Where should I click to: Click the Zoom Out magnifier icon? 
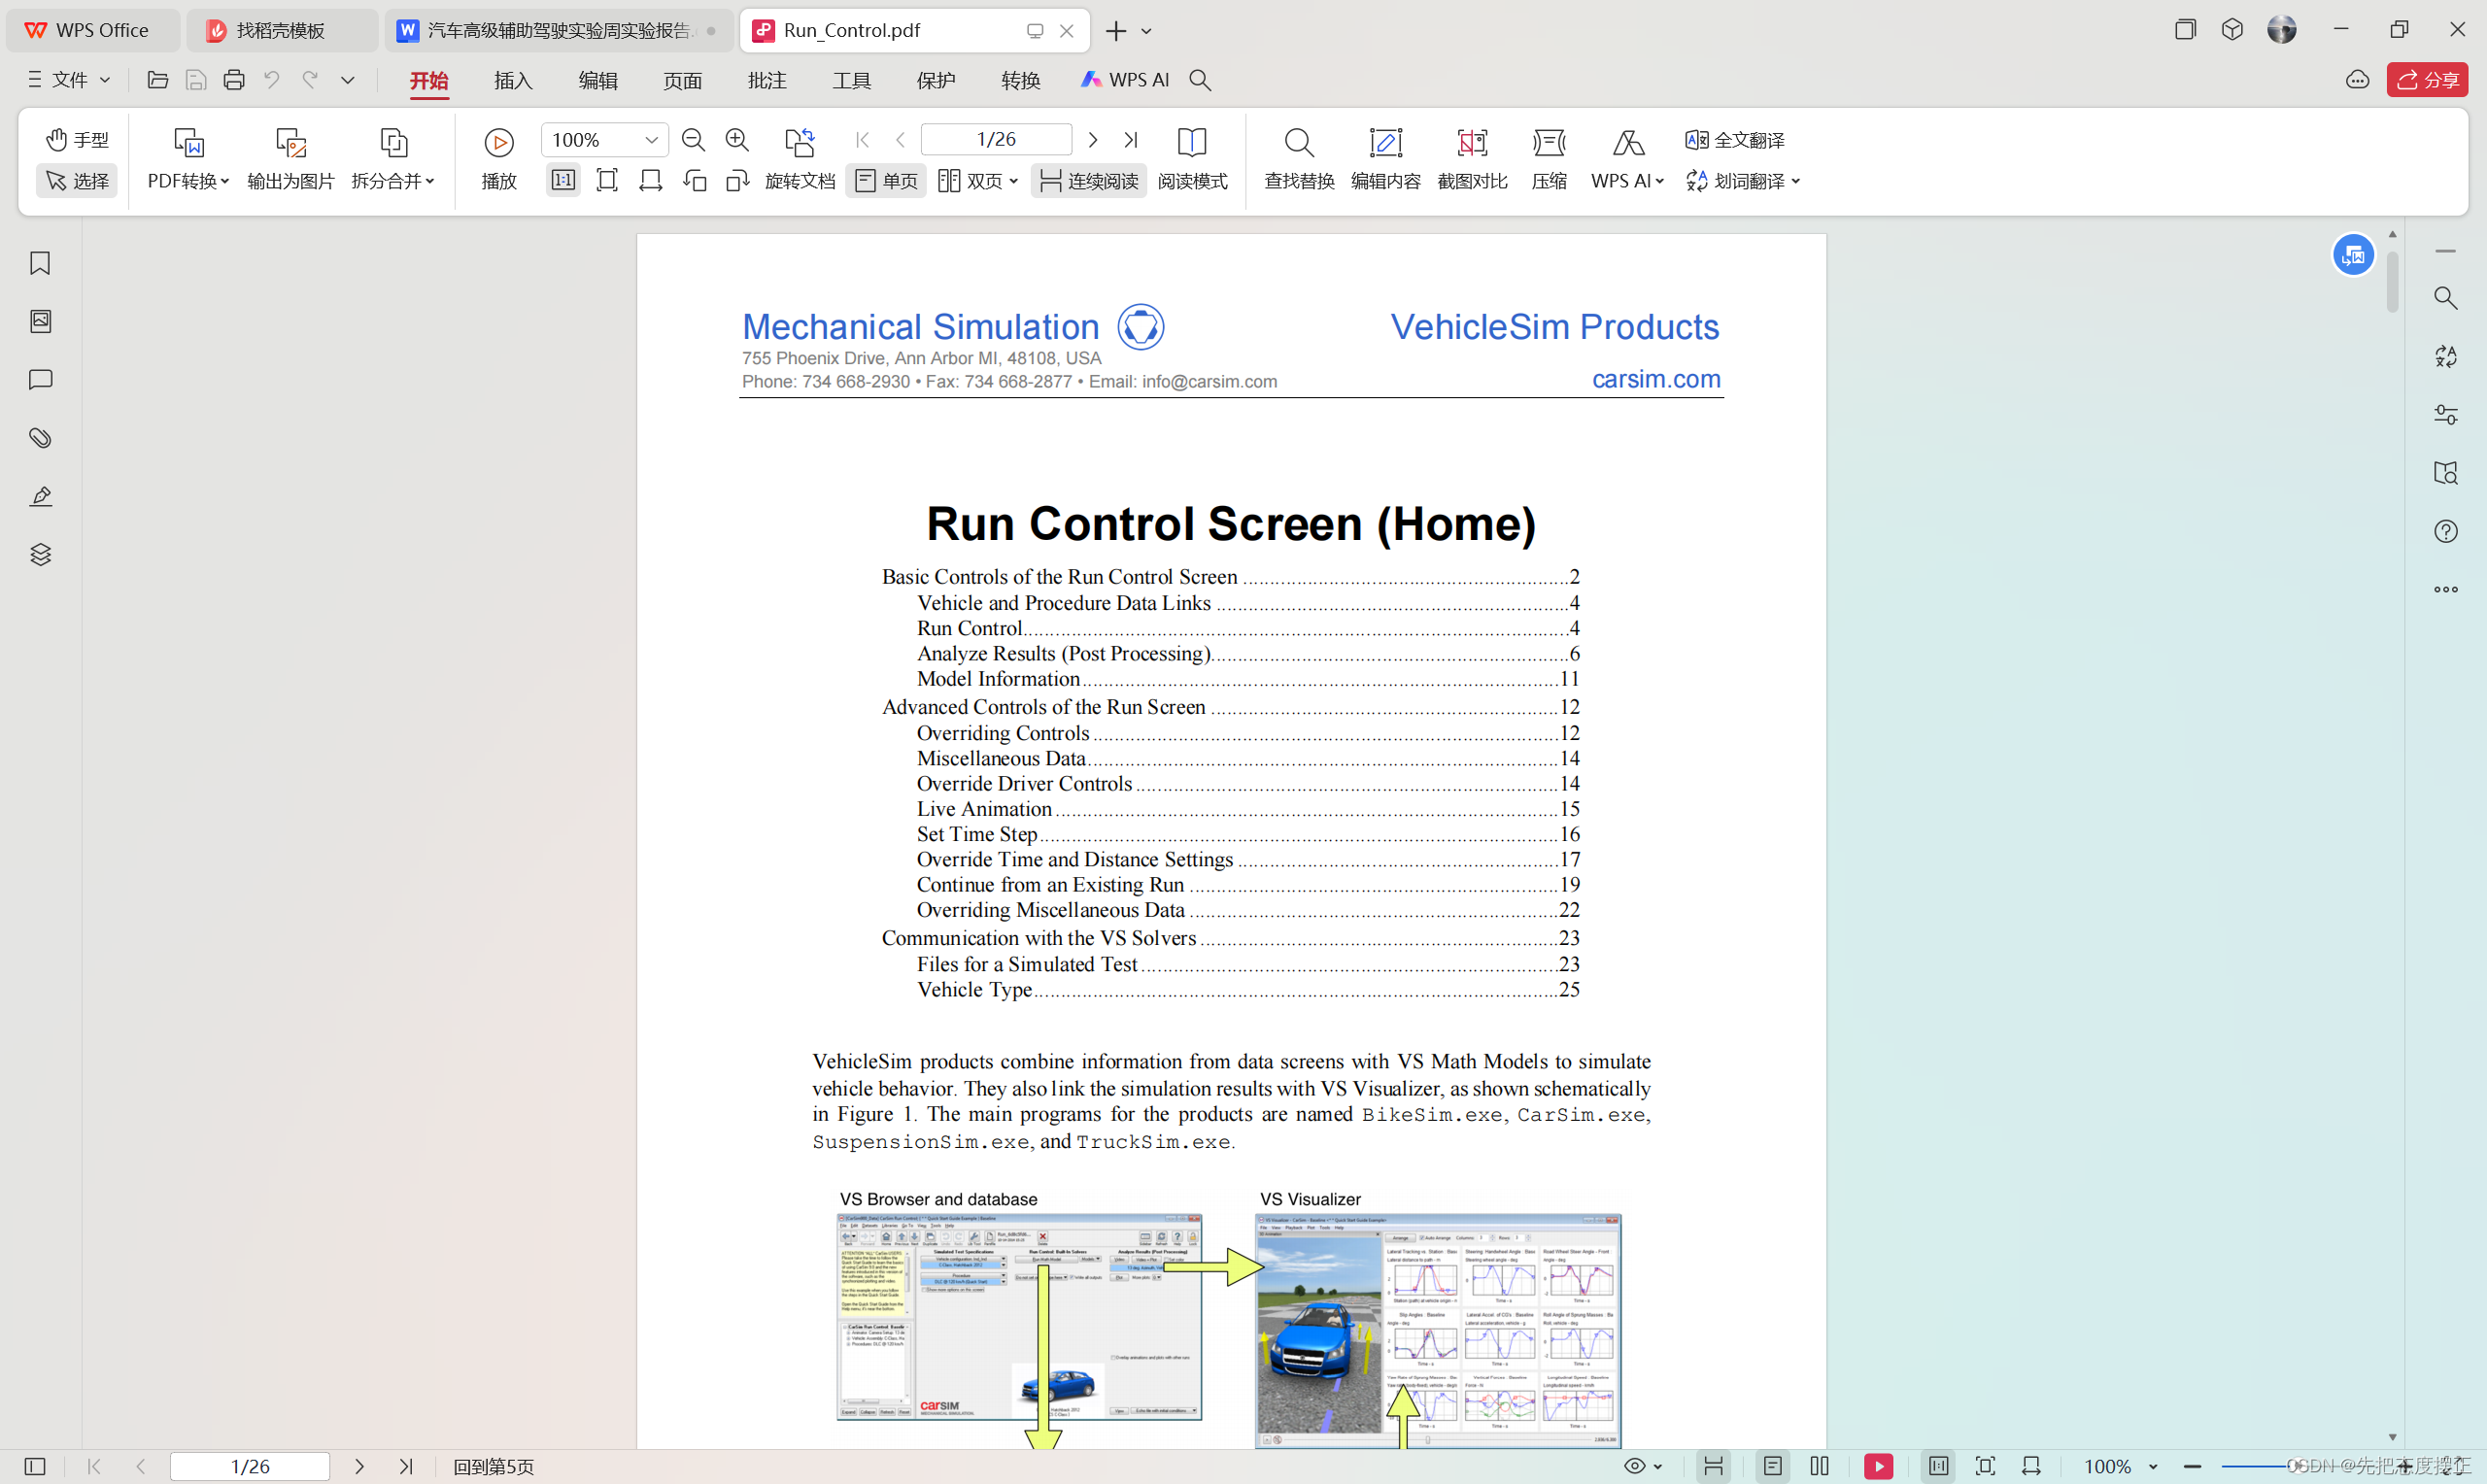(693, 140)
